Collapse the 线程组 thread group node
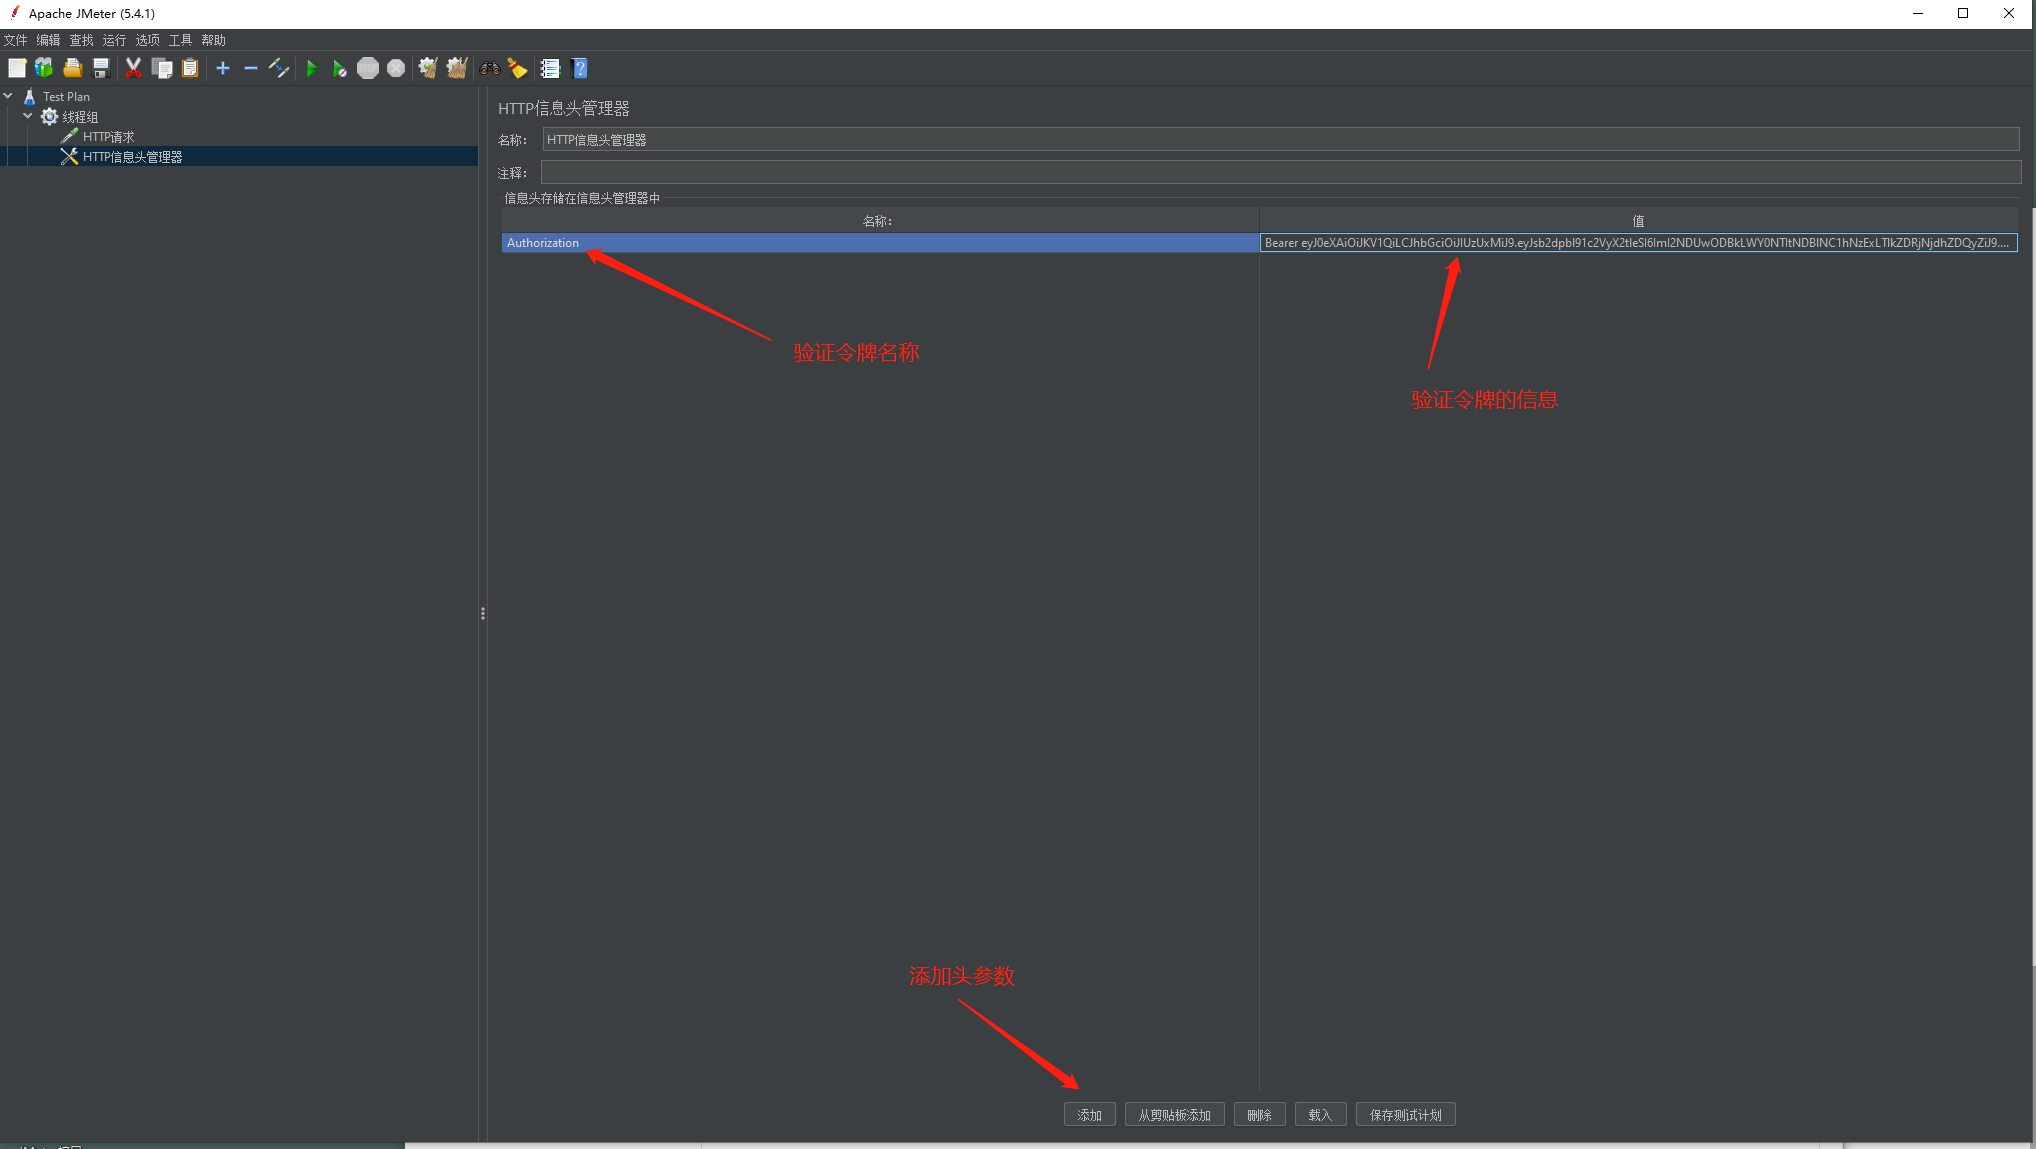The image size is (2036, 1149). point(28,116)
